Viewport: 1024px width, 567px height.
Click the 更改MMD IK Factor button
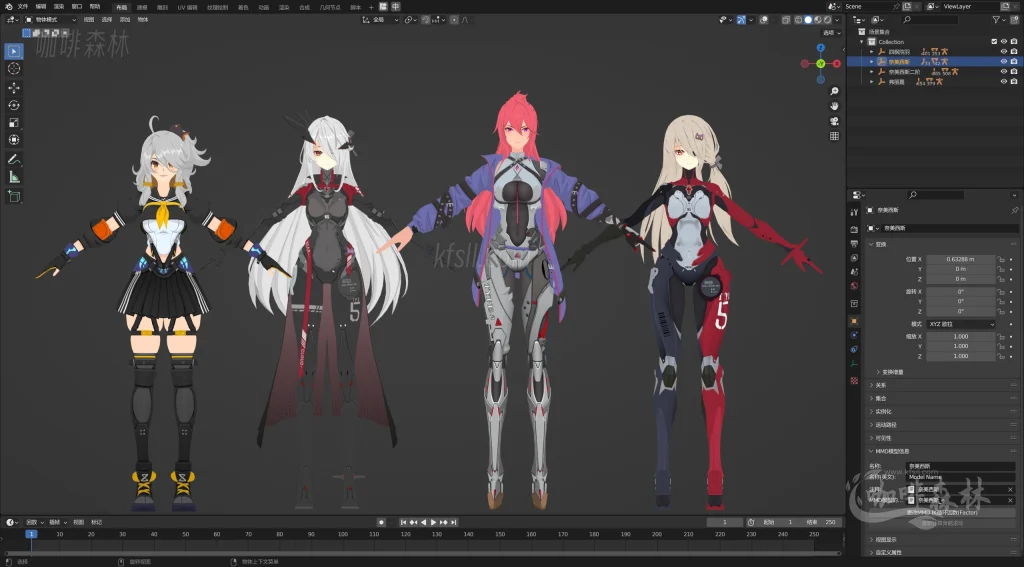point(942,512)
